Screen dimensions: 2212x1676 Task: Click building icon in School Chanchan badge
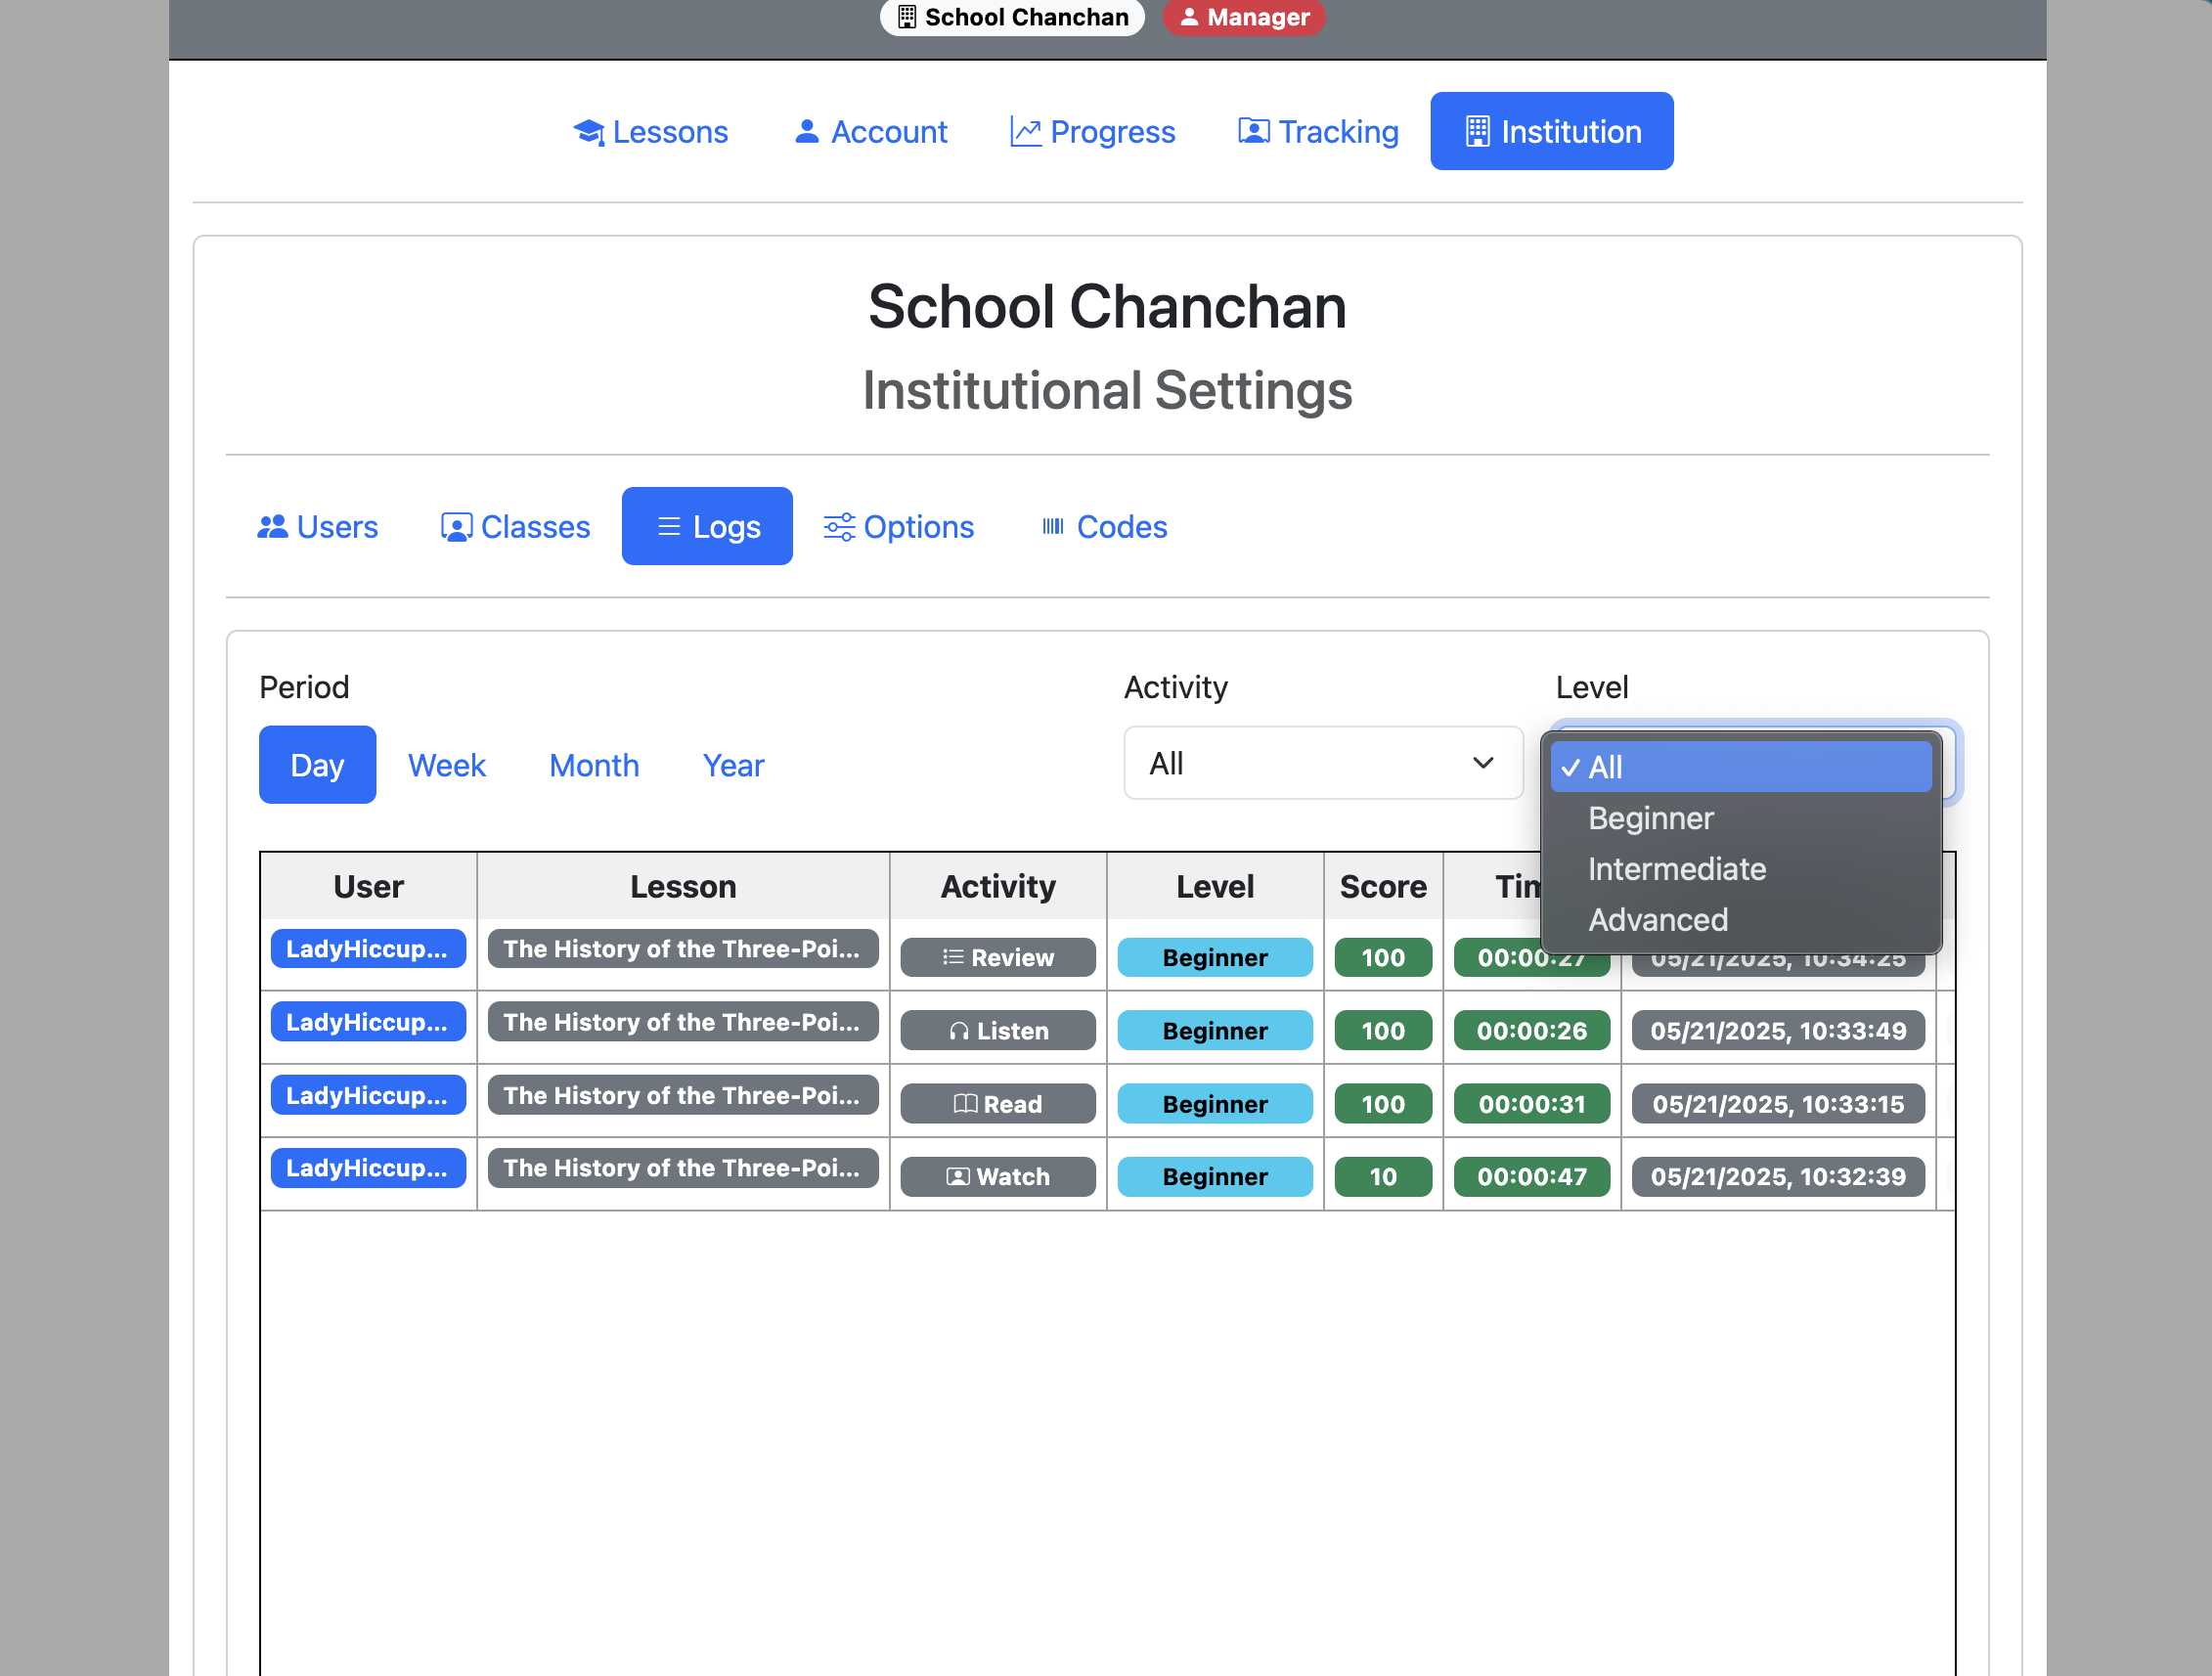coord(907,17)
